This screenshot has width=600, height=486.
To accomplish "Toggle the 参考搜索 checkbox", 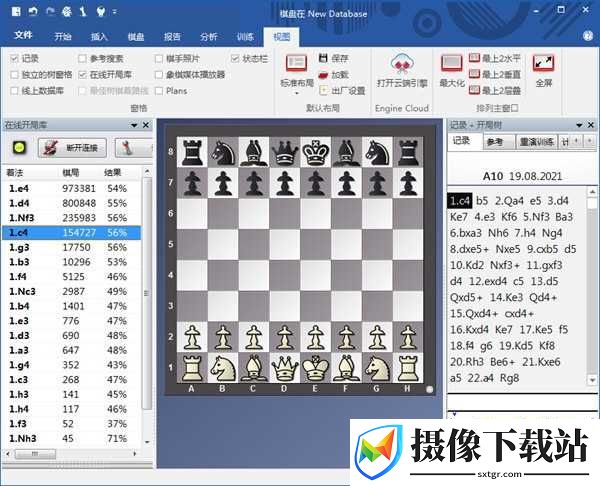I will click(82, 59).
